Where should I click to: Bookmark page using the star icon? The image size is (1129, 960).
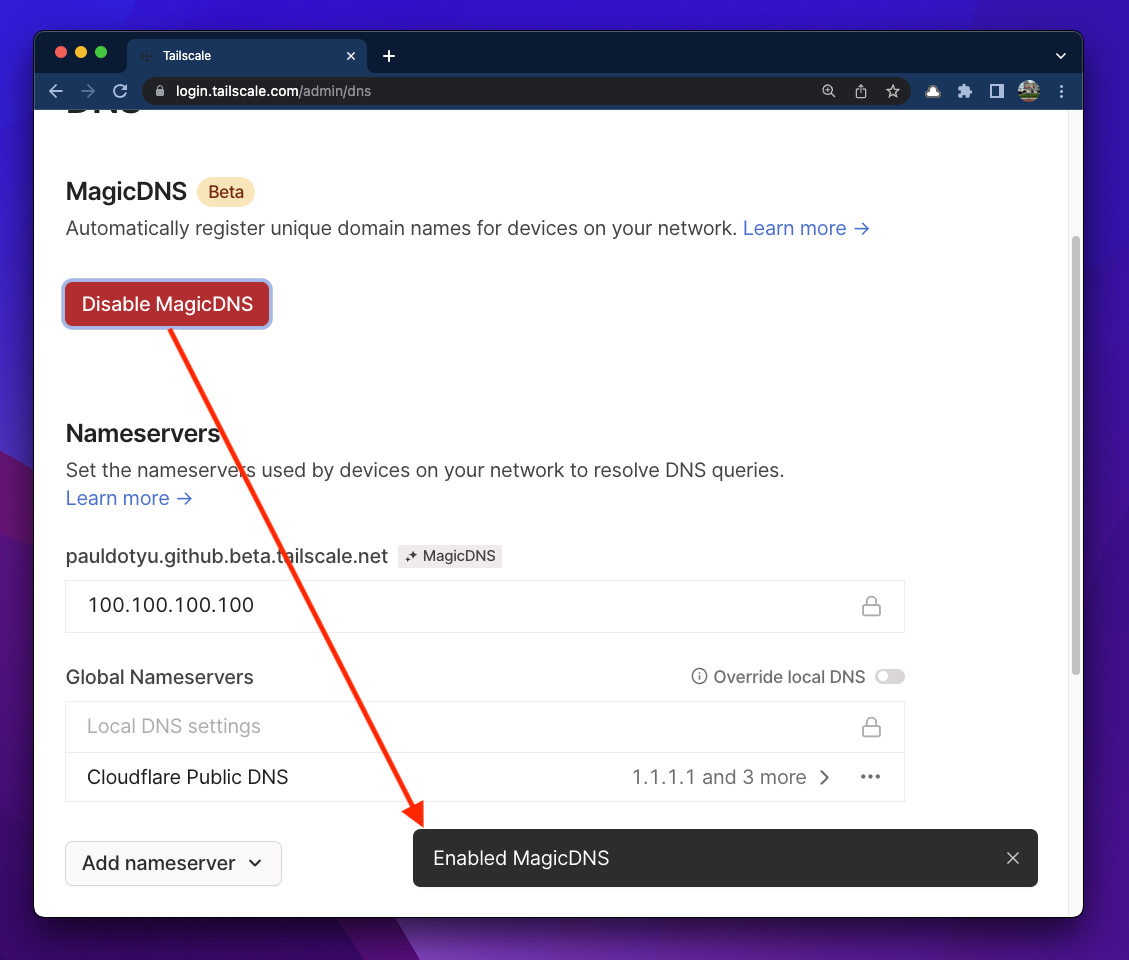(x=893, y=91)
